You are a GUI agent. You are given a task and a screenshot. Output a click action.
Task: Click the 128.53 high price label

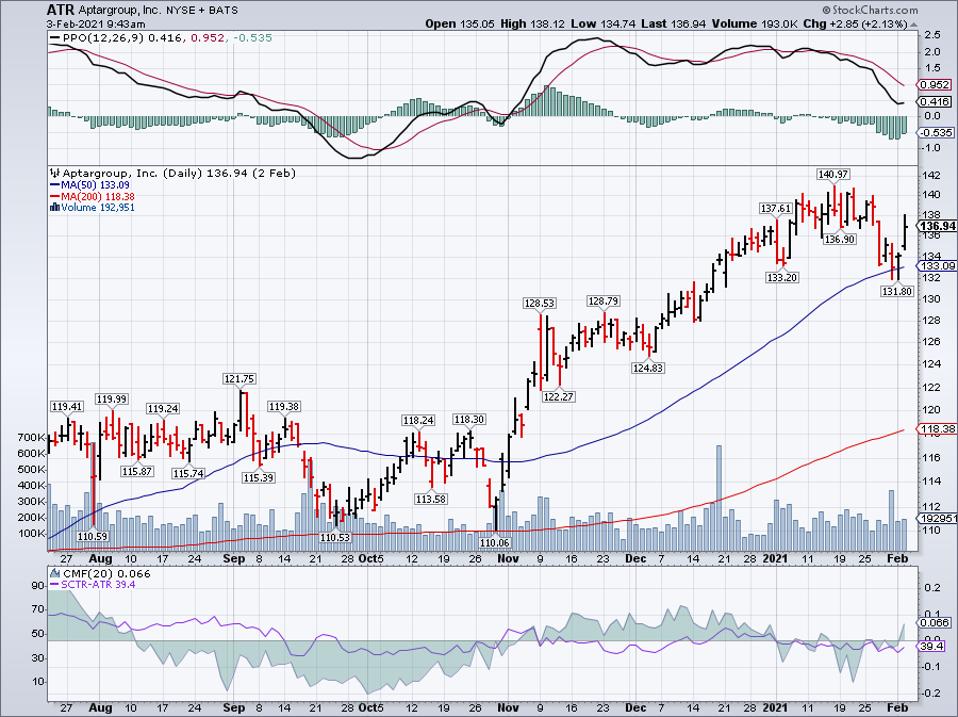tap(539, 303)
